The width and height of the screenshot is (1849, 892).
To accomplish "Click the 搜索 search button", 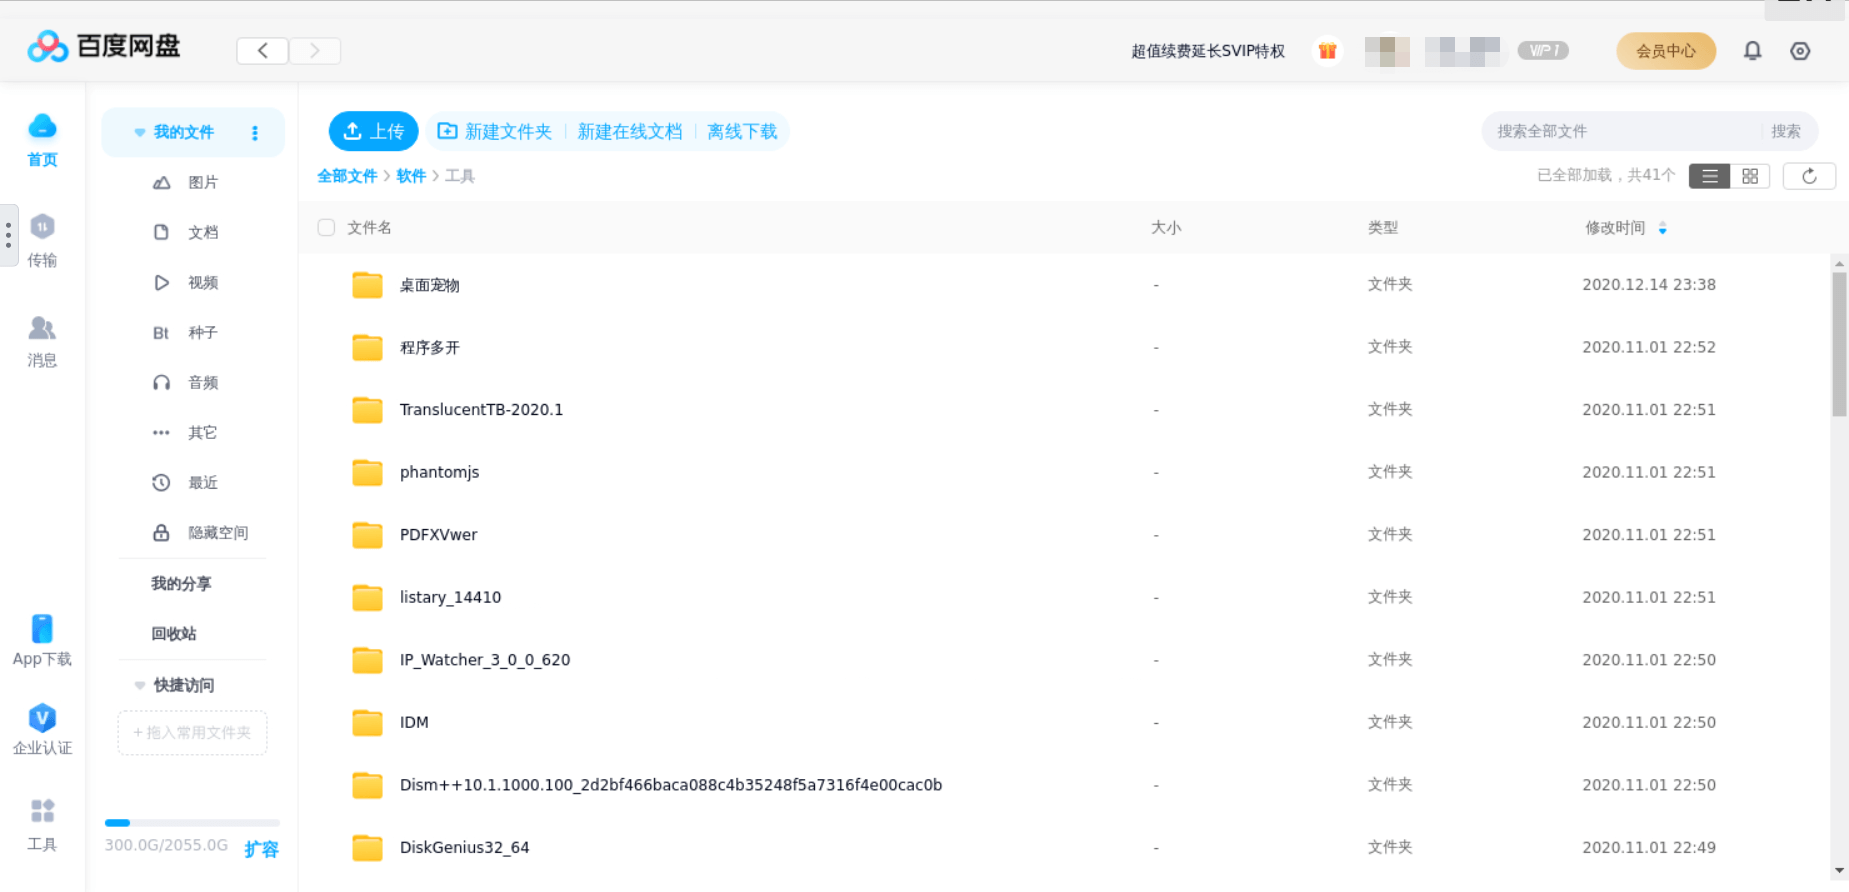I will point(1786,131).
